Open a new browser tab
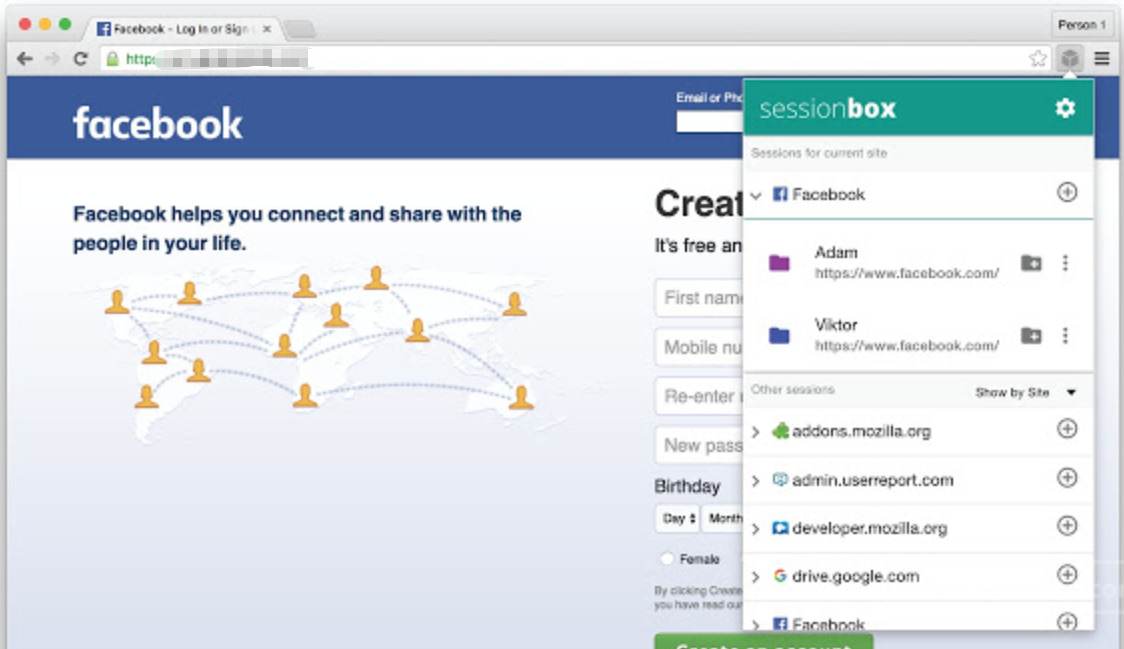1124x649 pixels. pos(300,29)
